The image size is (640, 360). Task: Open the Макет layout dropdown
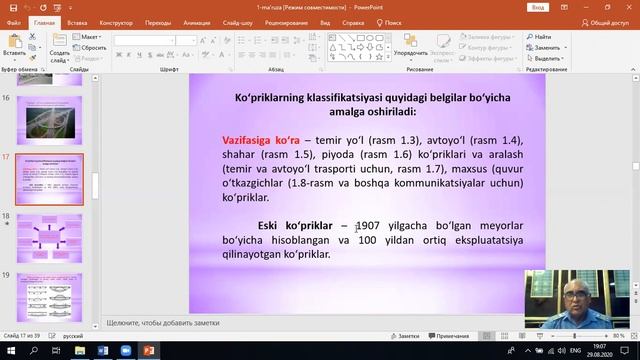pos(87,37)
